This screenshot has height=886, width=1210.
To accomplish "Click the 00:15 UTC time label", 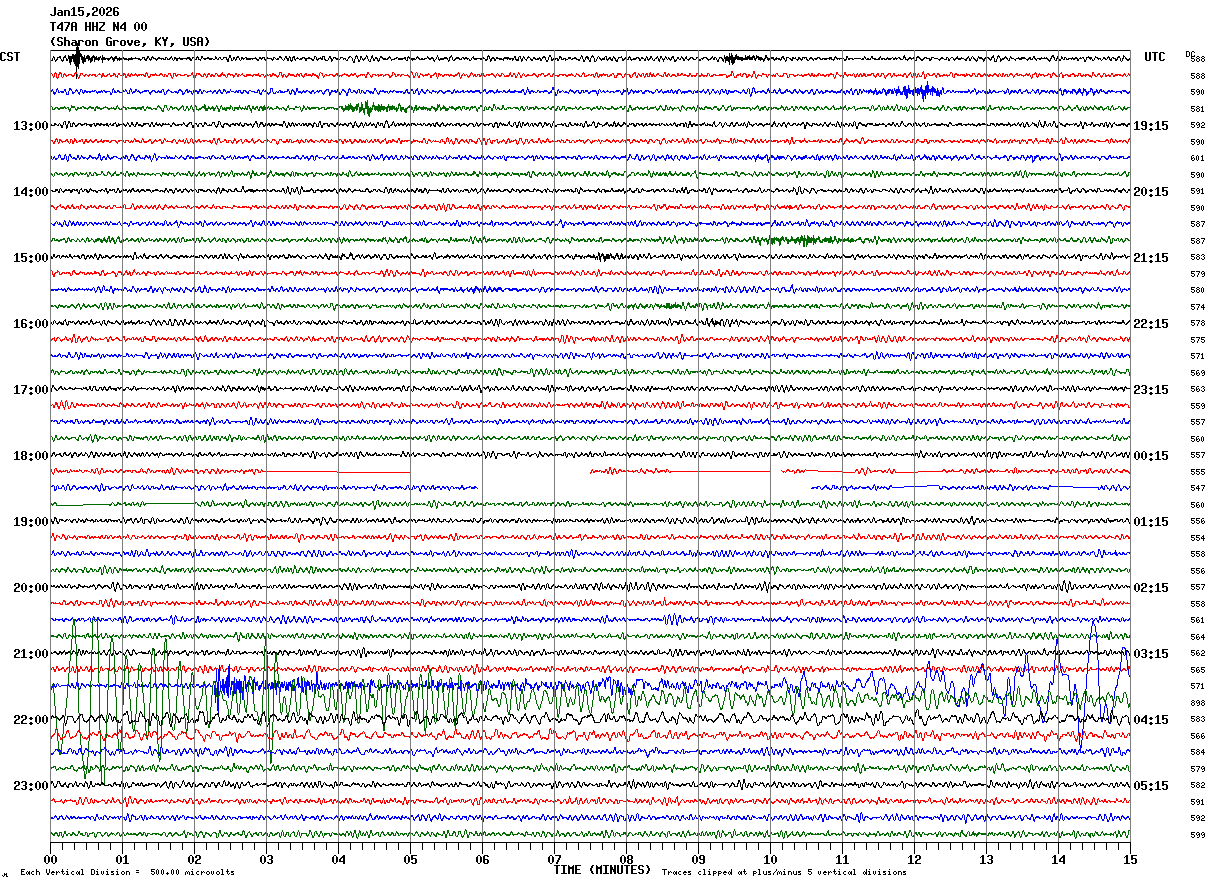I will coord(1151,456).
